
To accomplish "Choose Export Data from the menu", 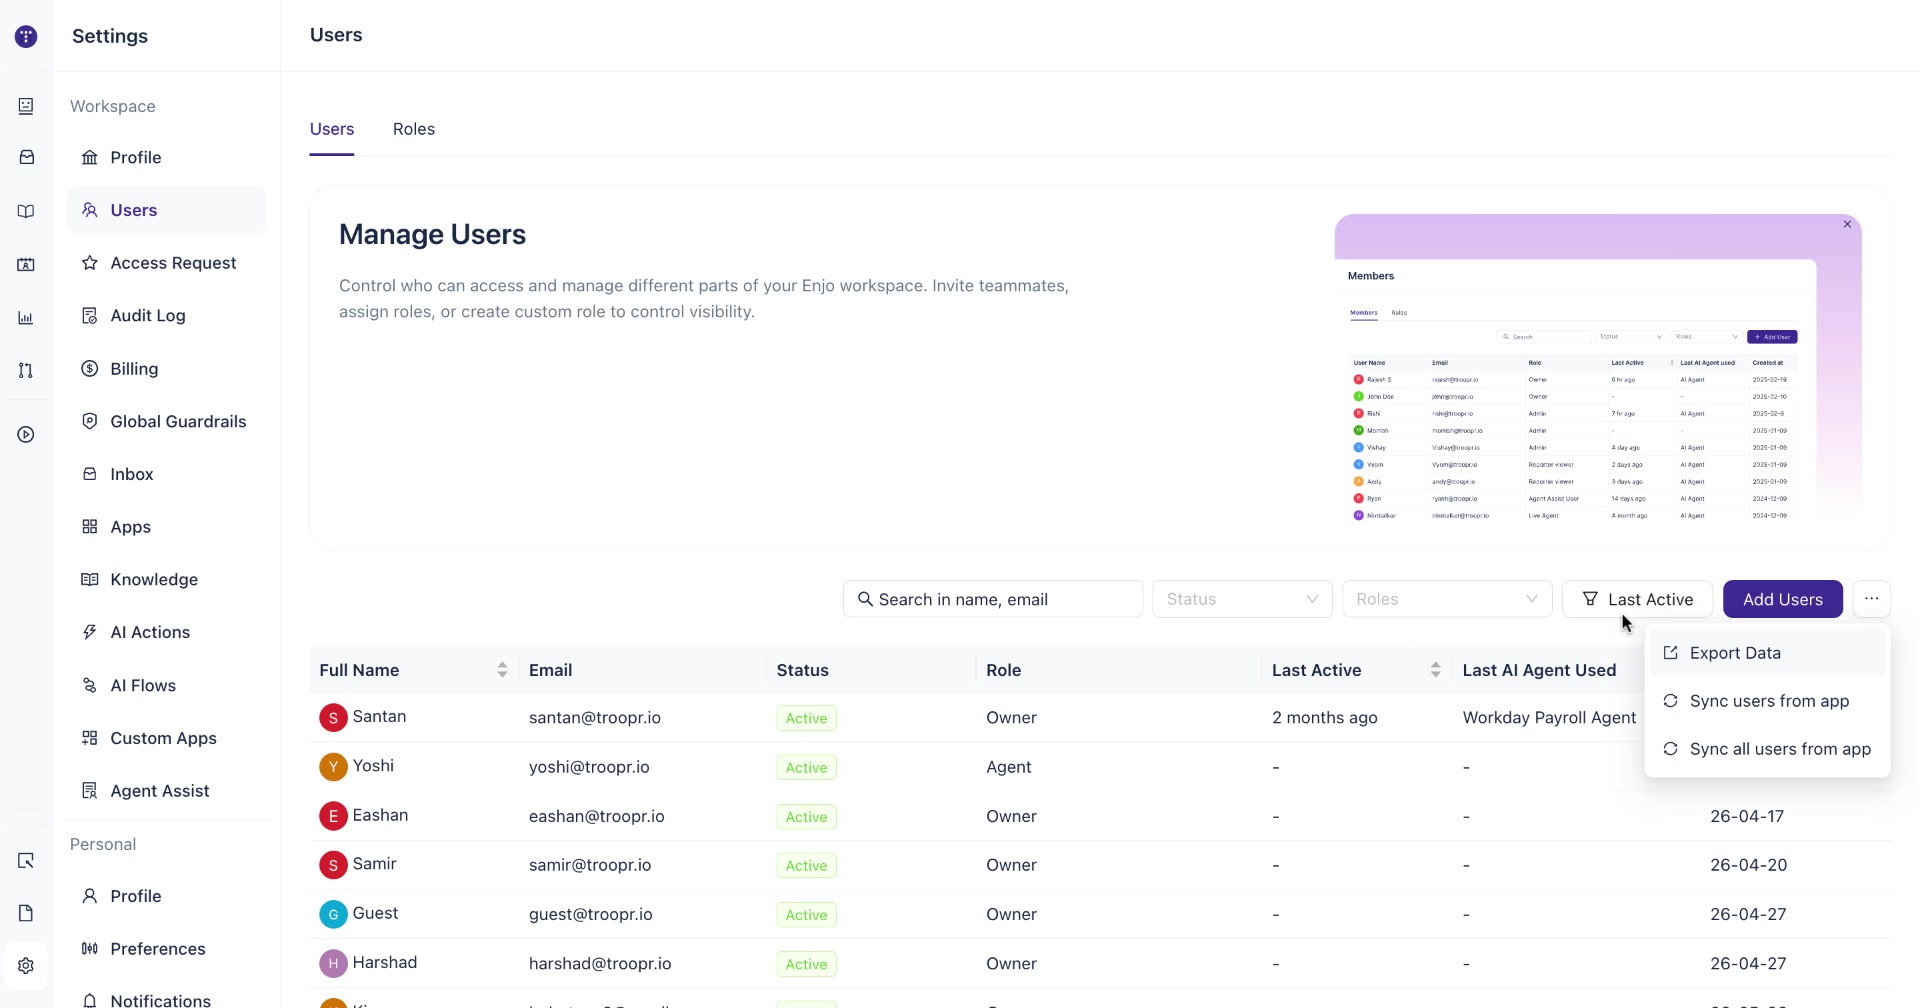I will pos(1767,653).
